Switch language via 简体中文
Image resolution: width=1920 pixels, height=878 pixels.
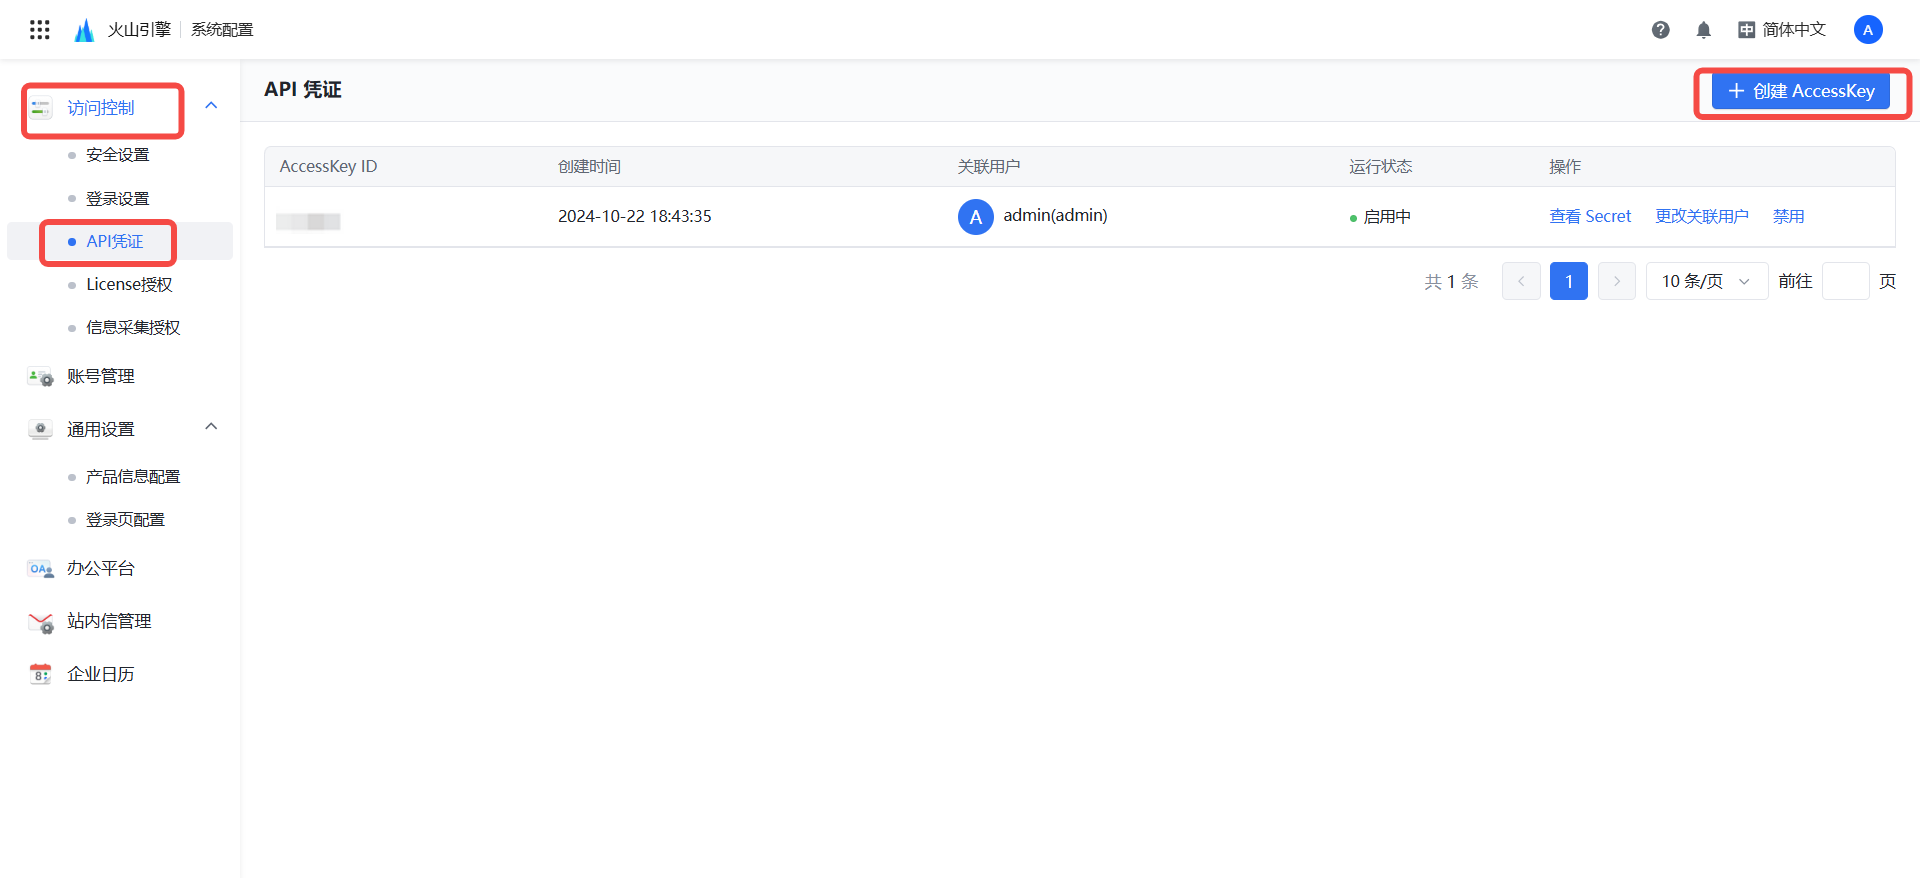pyautogui.click(x=1794, y=30)
